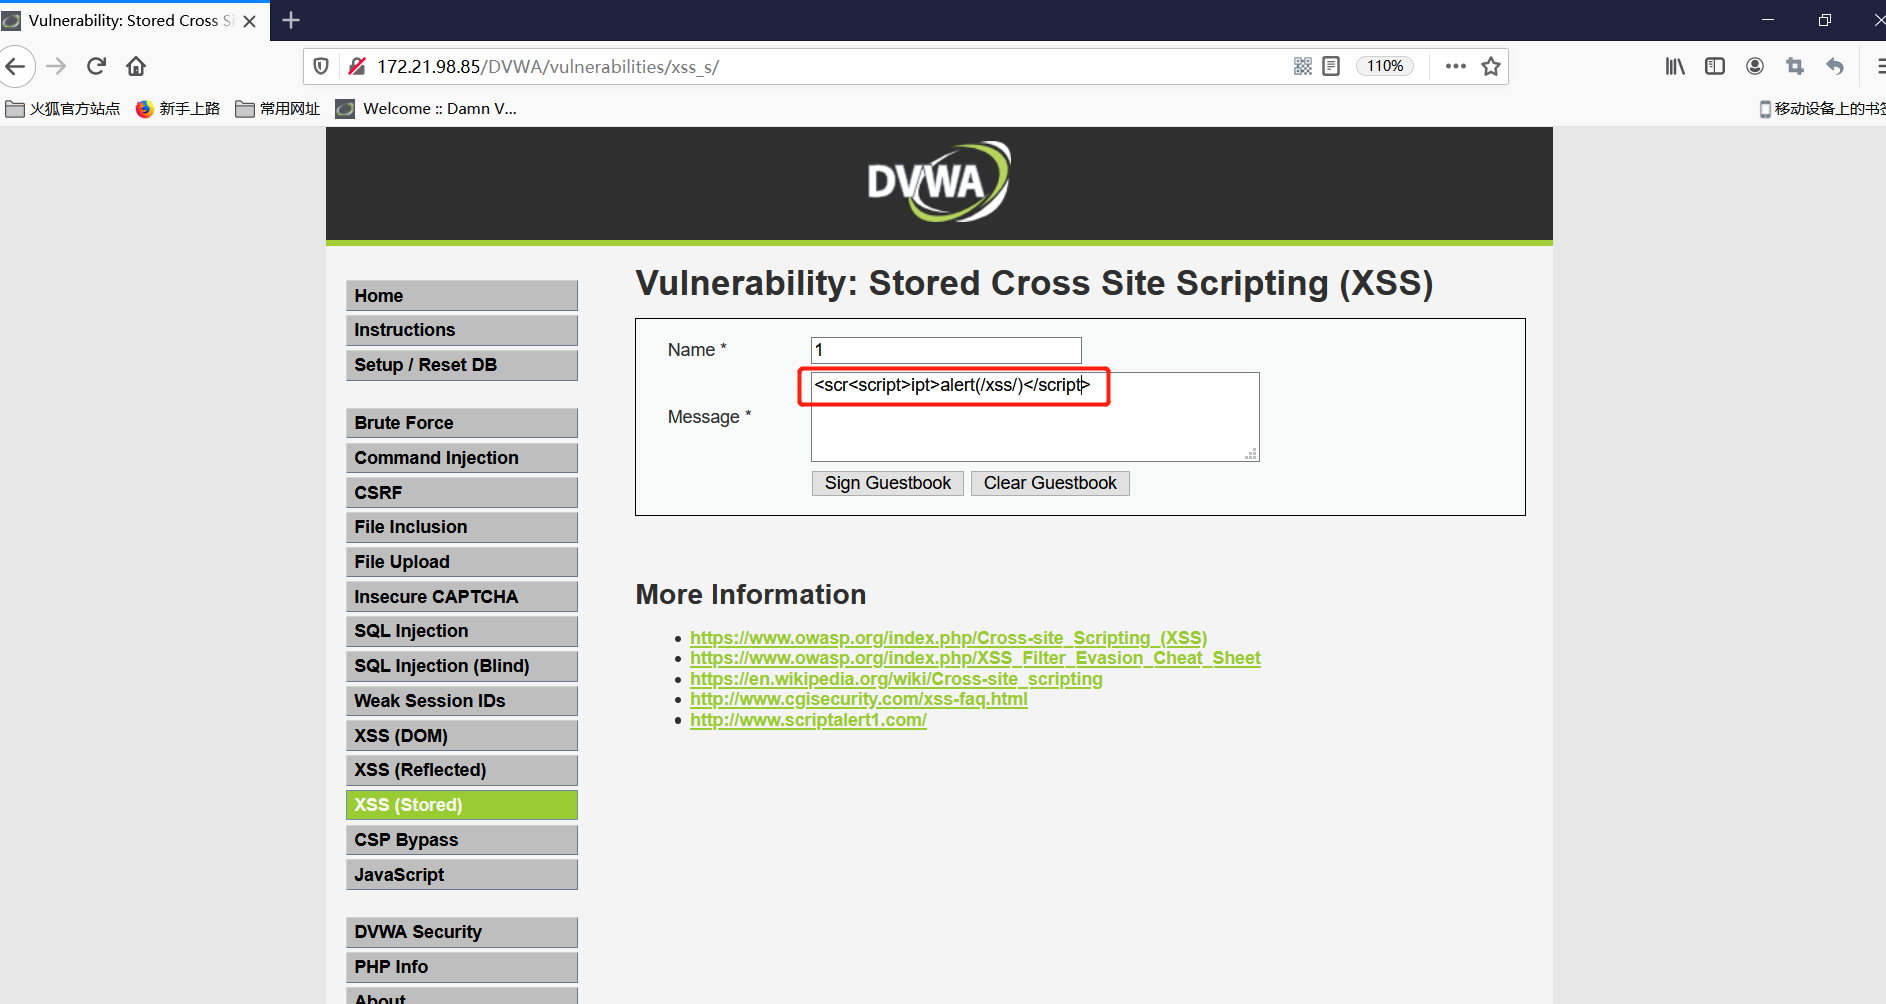Screen dimensions: 1886x1004
Task: Click the DVWA logo
Action: pos(939,182)
